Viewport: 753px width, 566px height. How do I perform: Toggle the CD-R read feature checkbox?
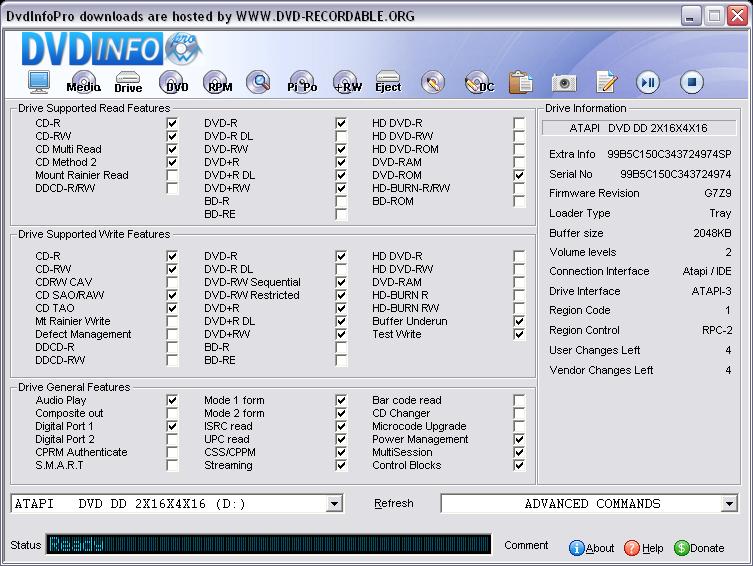172,123
